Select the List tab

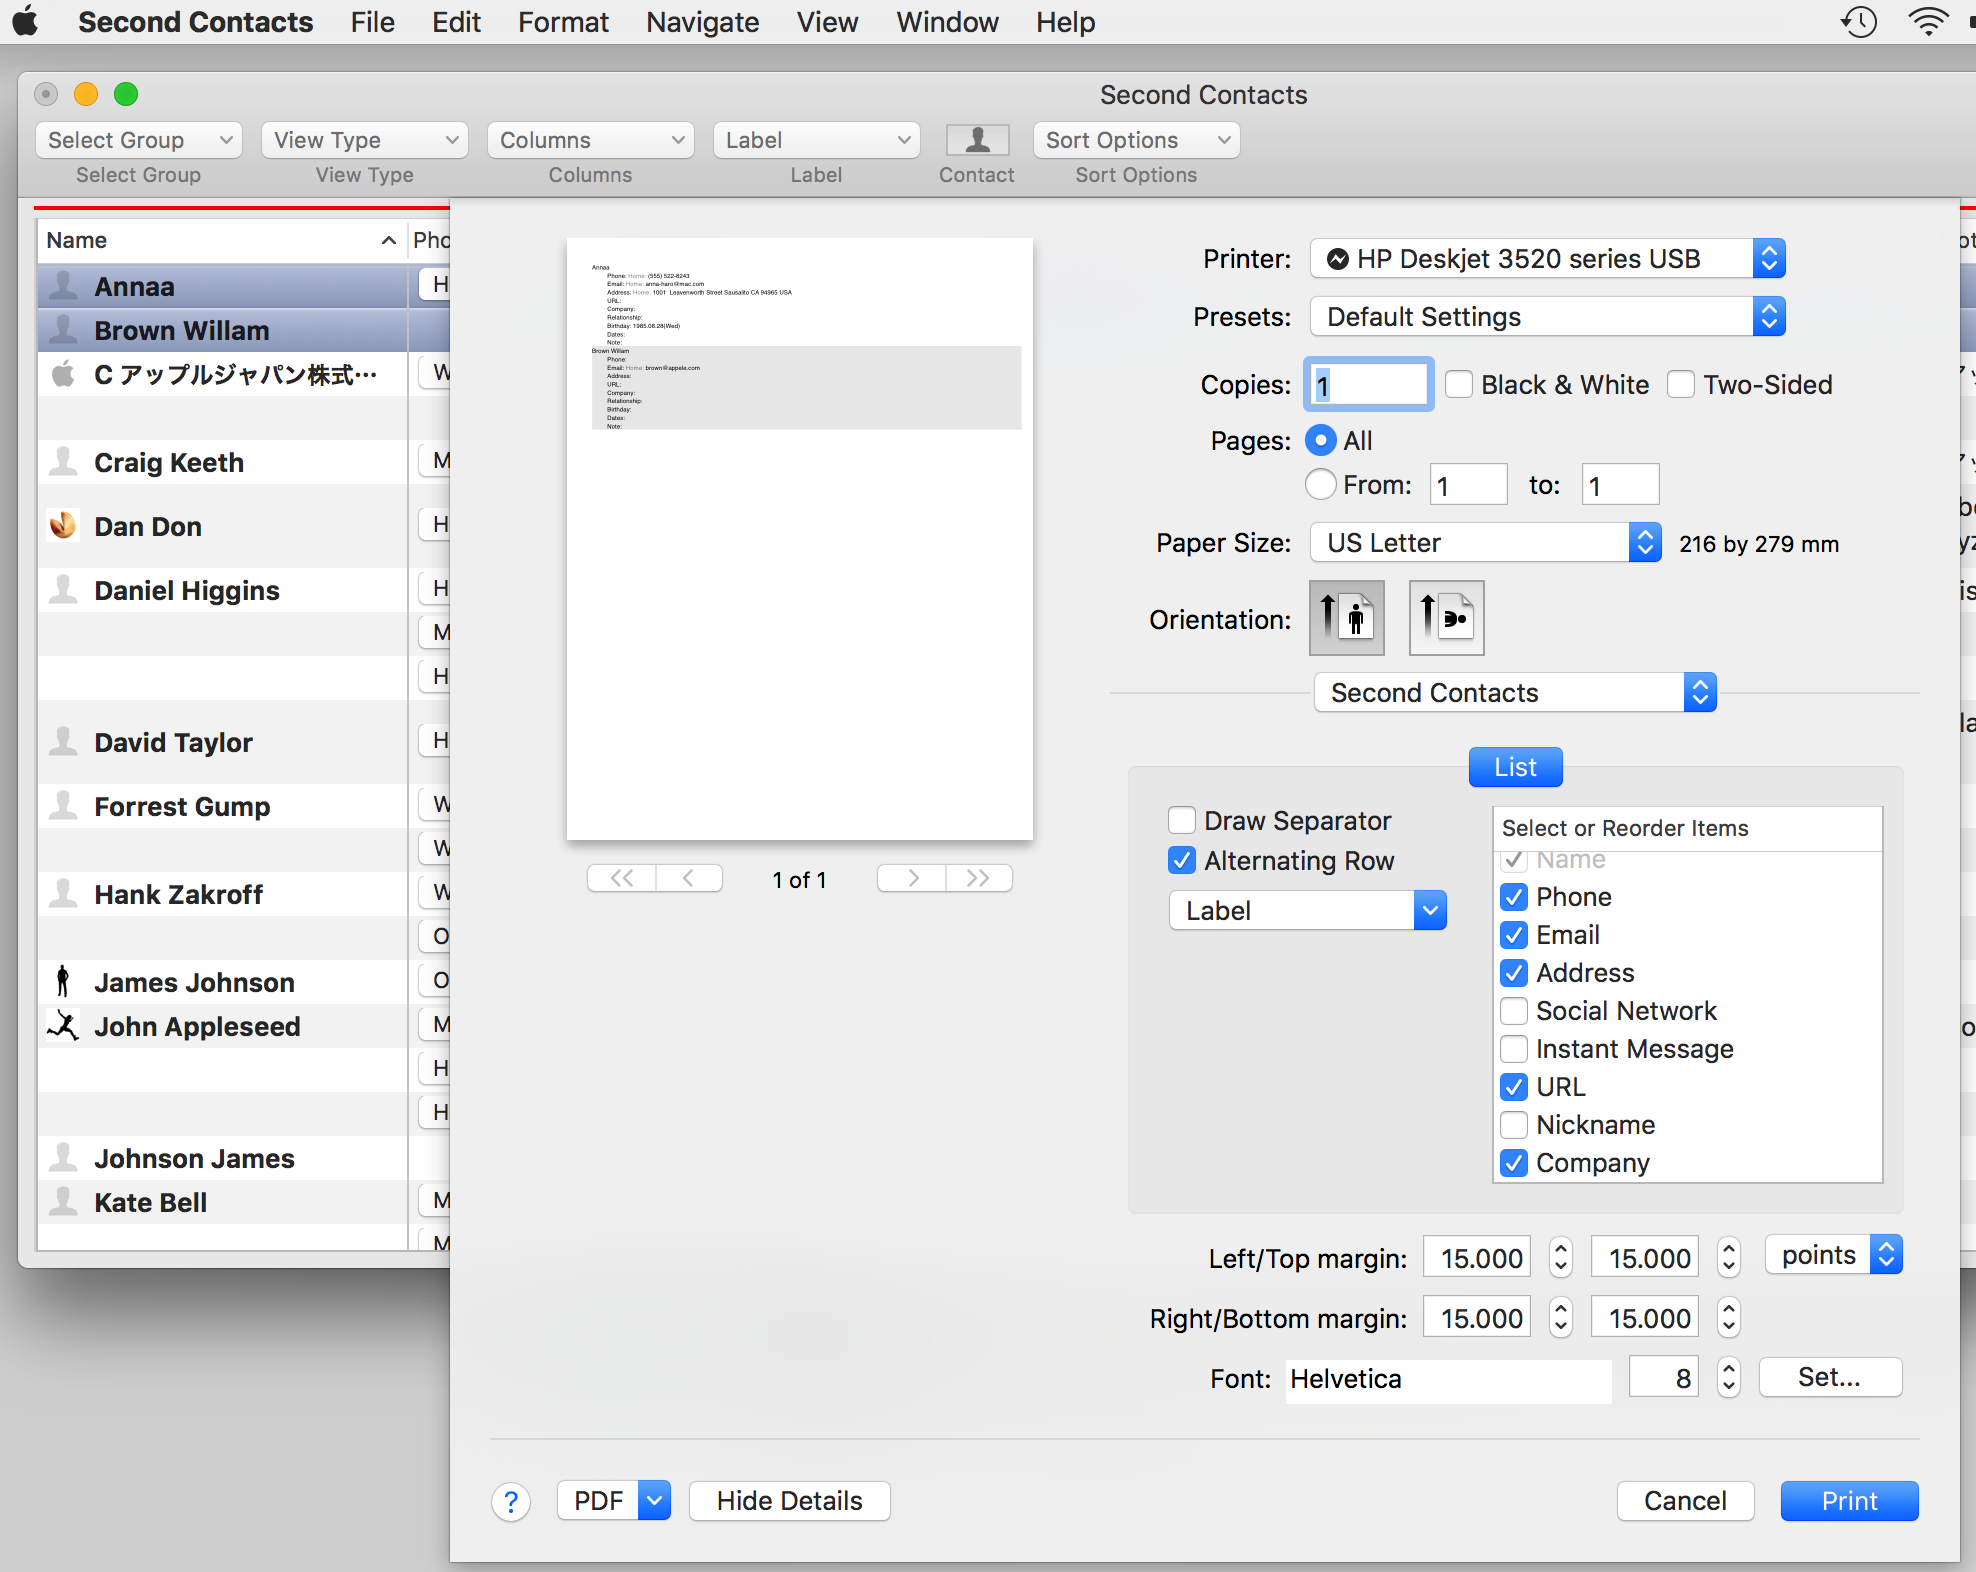tap(1515, 767)
